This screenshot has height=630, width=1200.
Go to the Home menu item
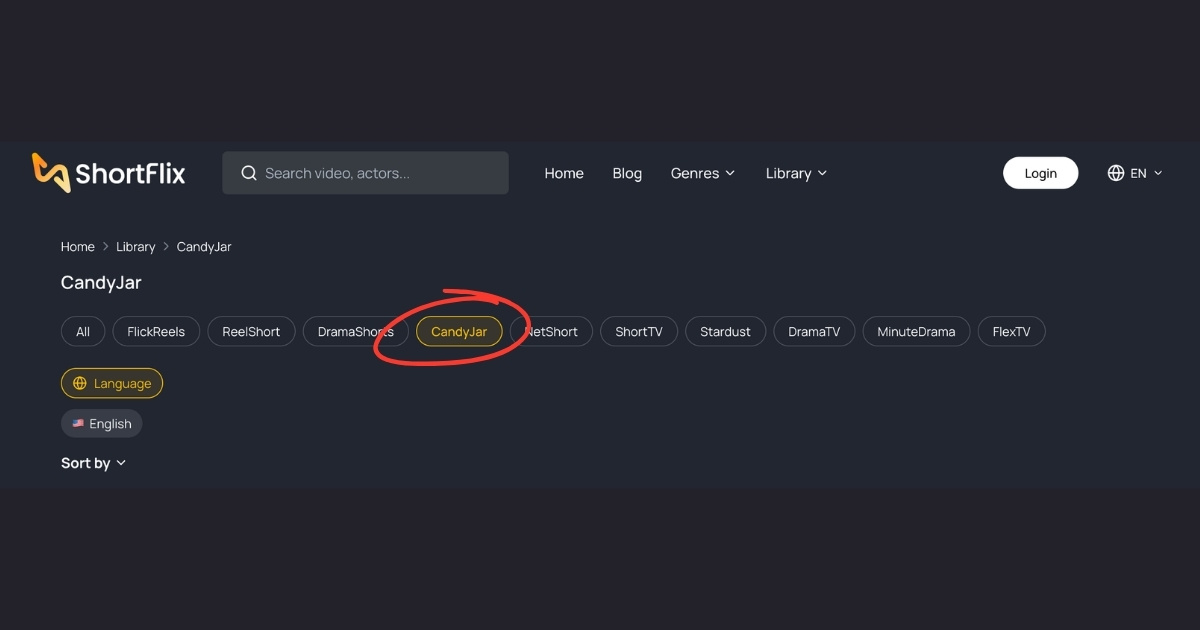pyautogui.click(x=564, y=172)
